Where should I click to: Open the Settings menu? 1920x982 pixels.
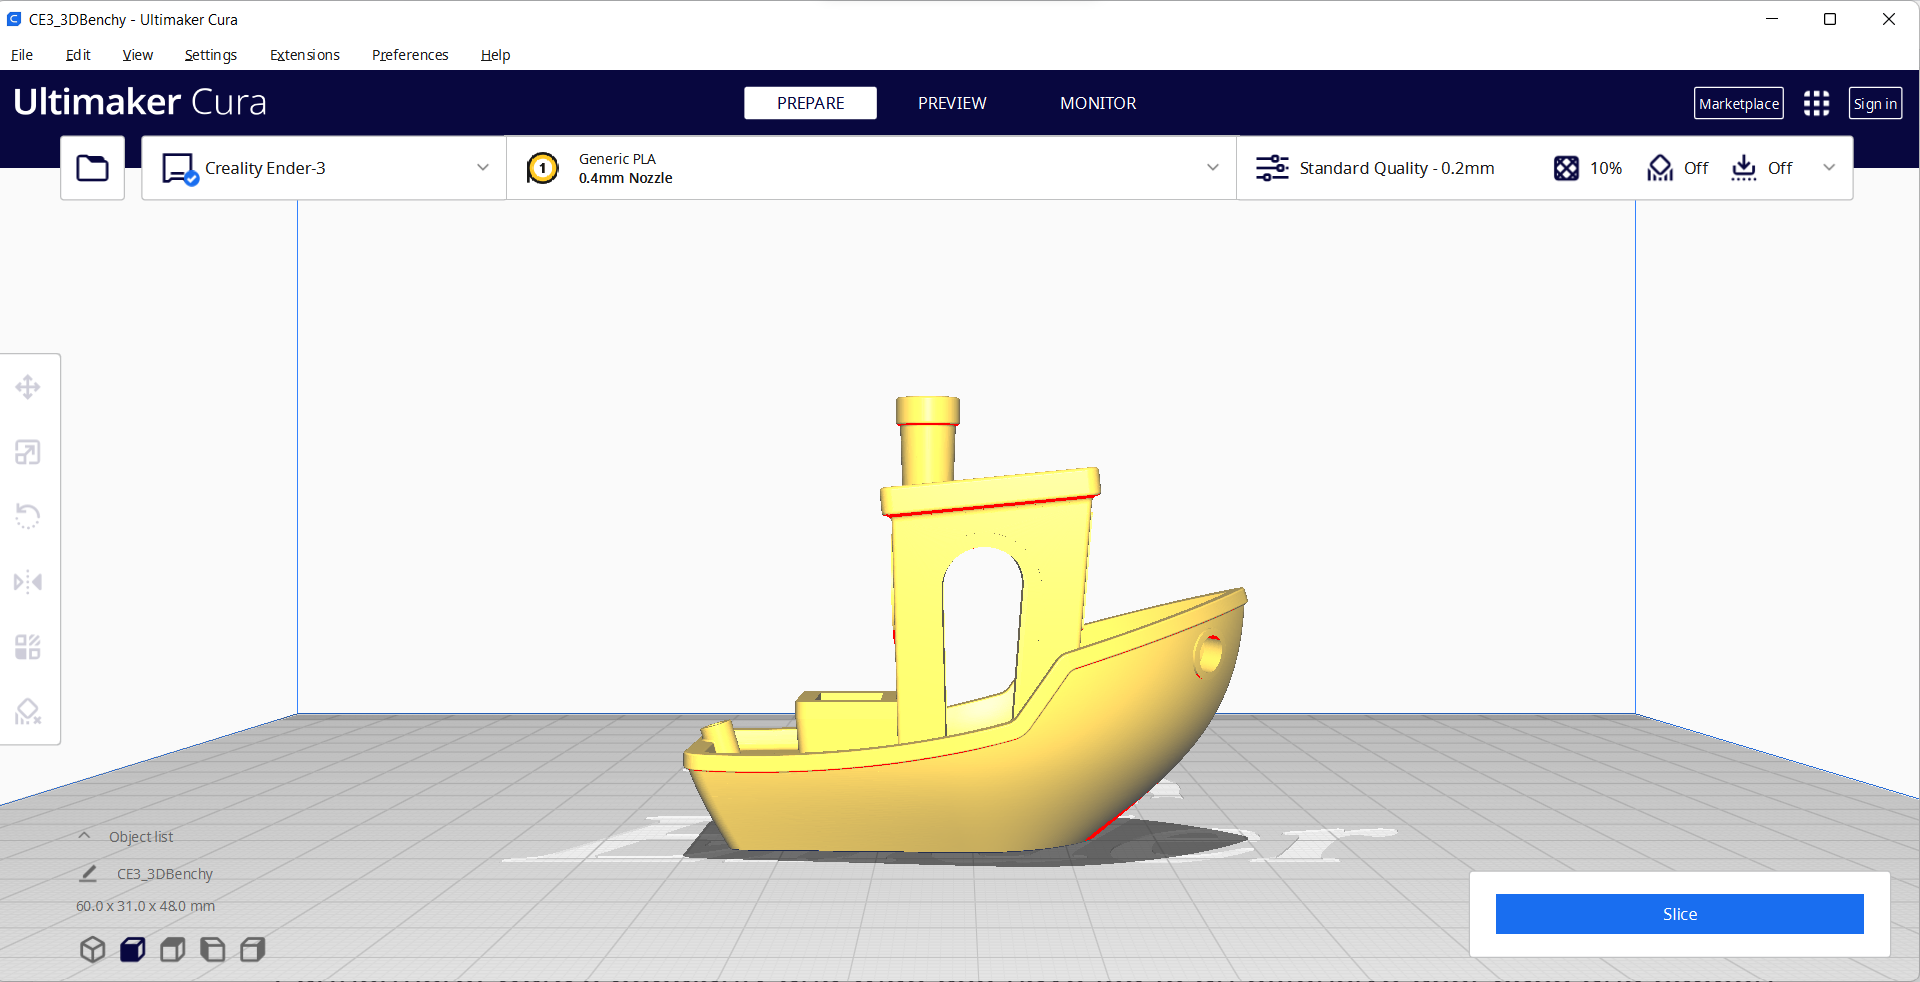pos(210,55)
